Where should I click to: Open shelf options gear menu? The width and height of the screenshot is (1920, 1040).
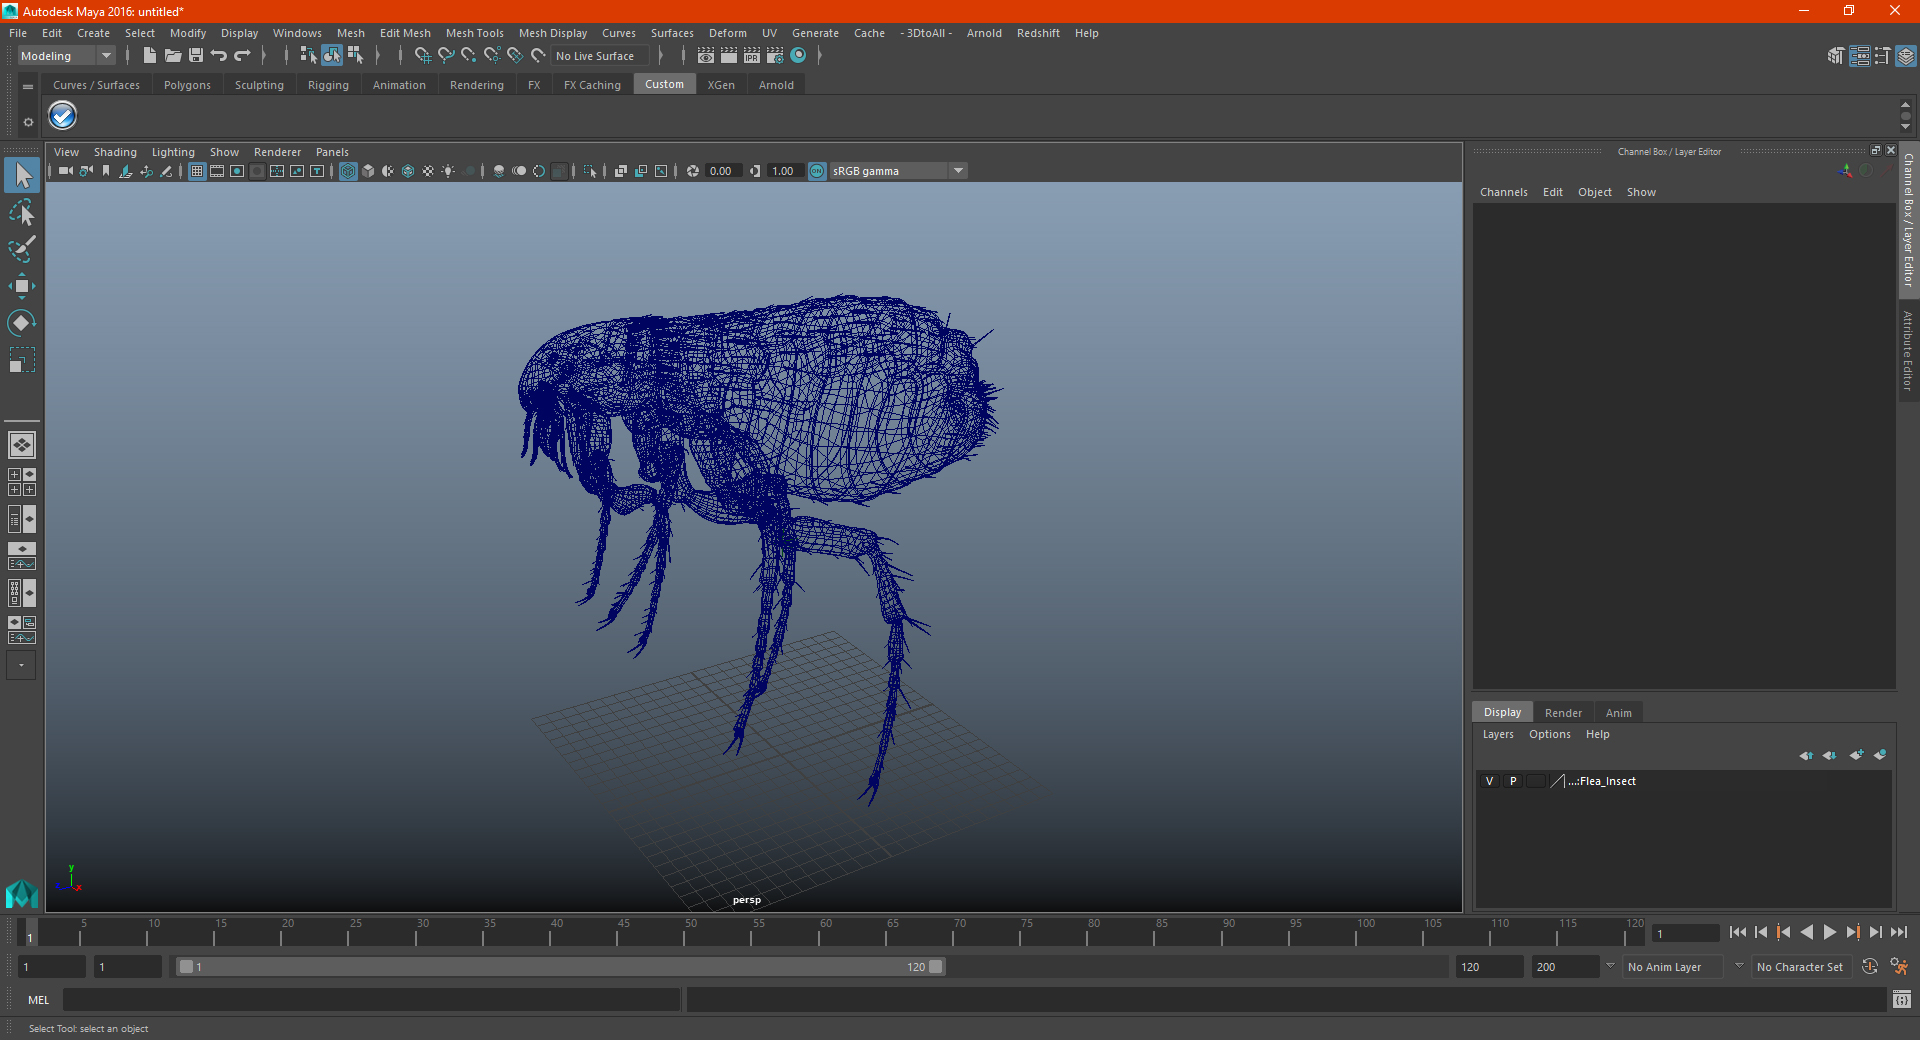coord(28,122)
